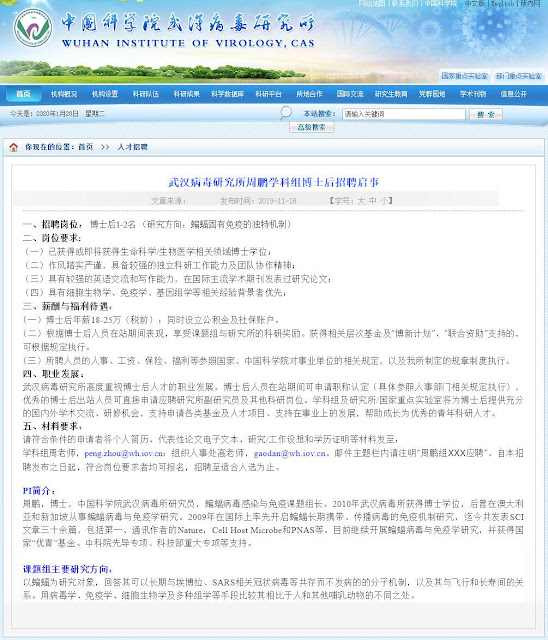Click the 搜索 search button
The height and width of the screenshot is (640, 548).
pos(486,114)
